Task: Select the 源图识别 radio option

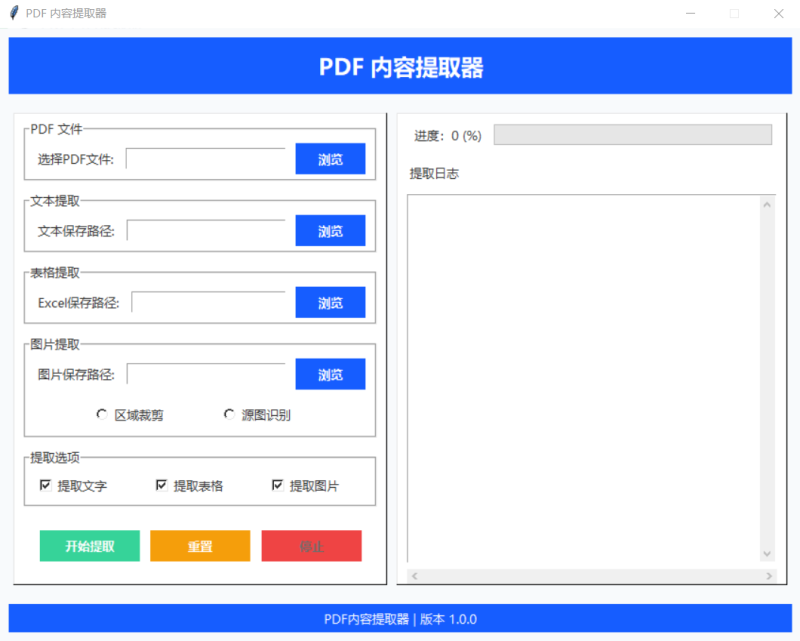Action: [228, 413]
